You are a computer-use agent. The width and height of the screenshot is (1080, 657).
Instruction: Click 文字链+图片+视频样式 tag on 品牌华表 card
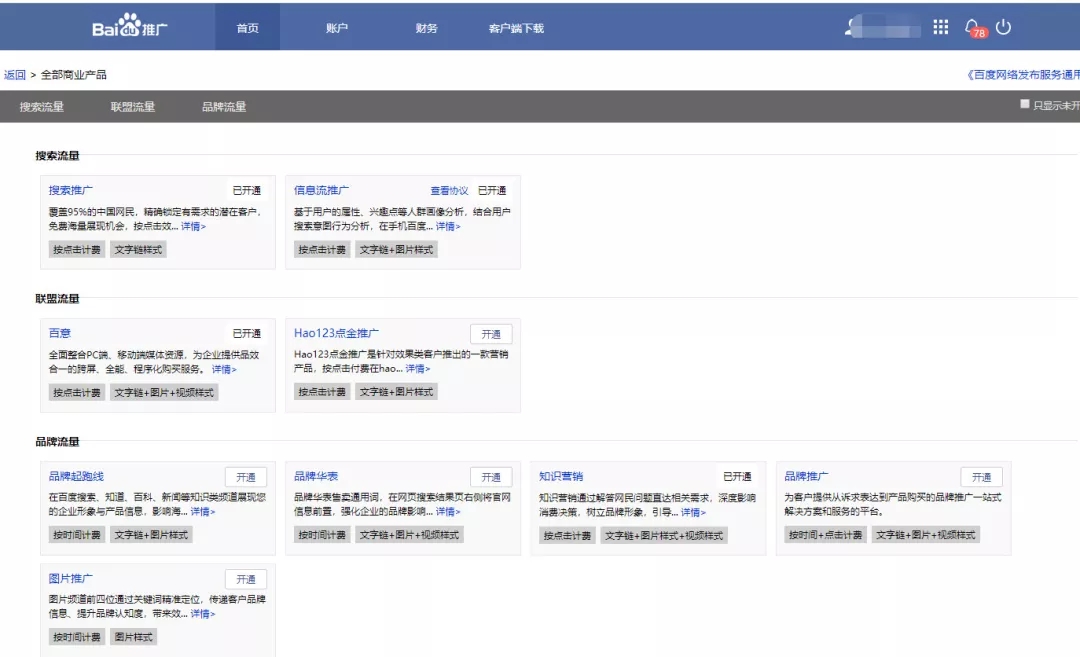coord(409,534)
